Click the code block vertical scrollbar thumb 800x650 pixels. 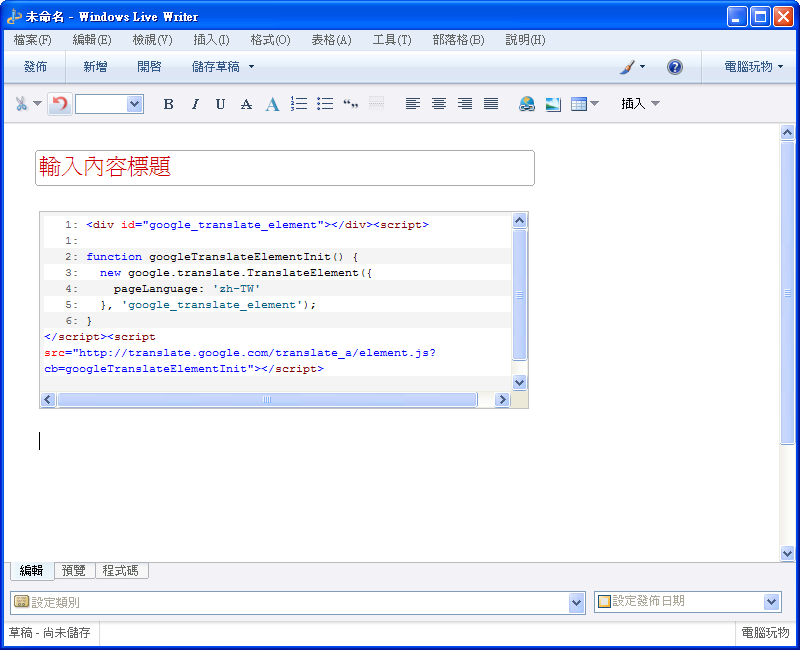click(519, 295)
